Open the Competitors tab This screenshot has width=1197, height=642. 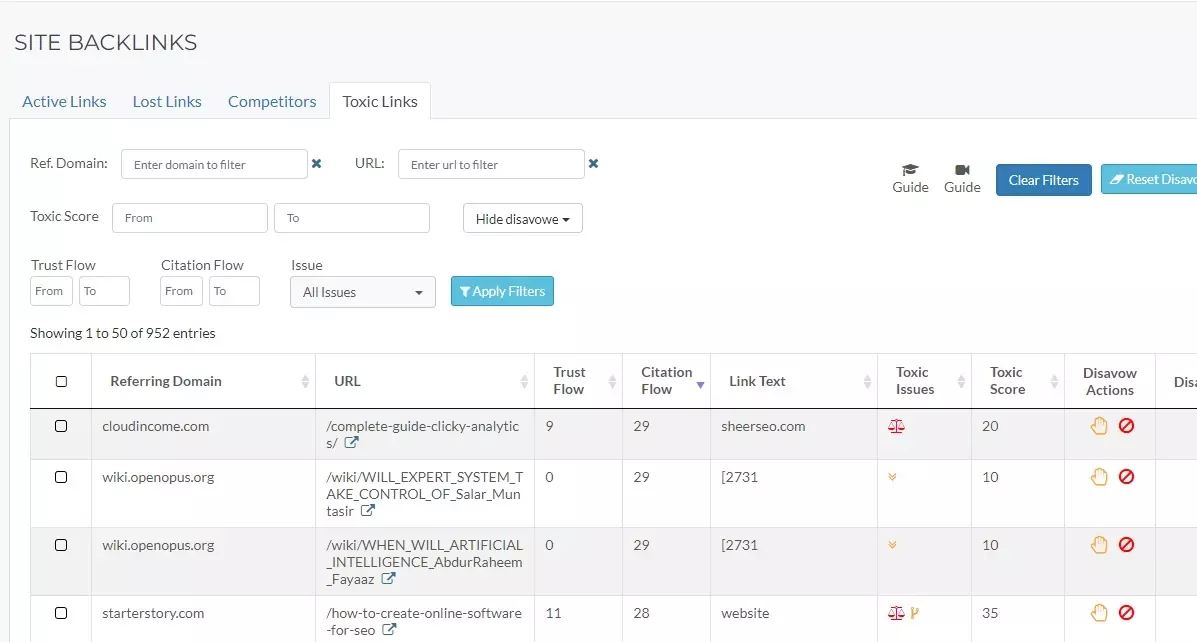(272, 102)
